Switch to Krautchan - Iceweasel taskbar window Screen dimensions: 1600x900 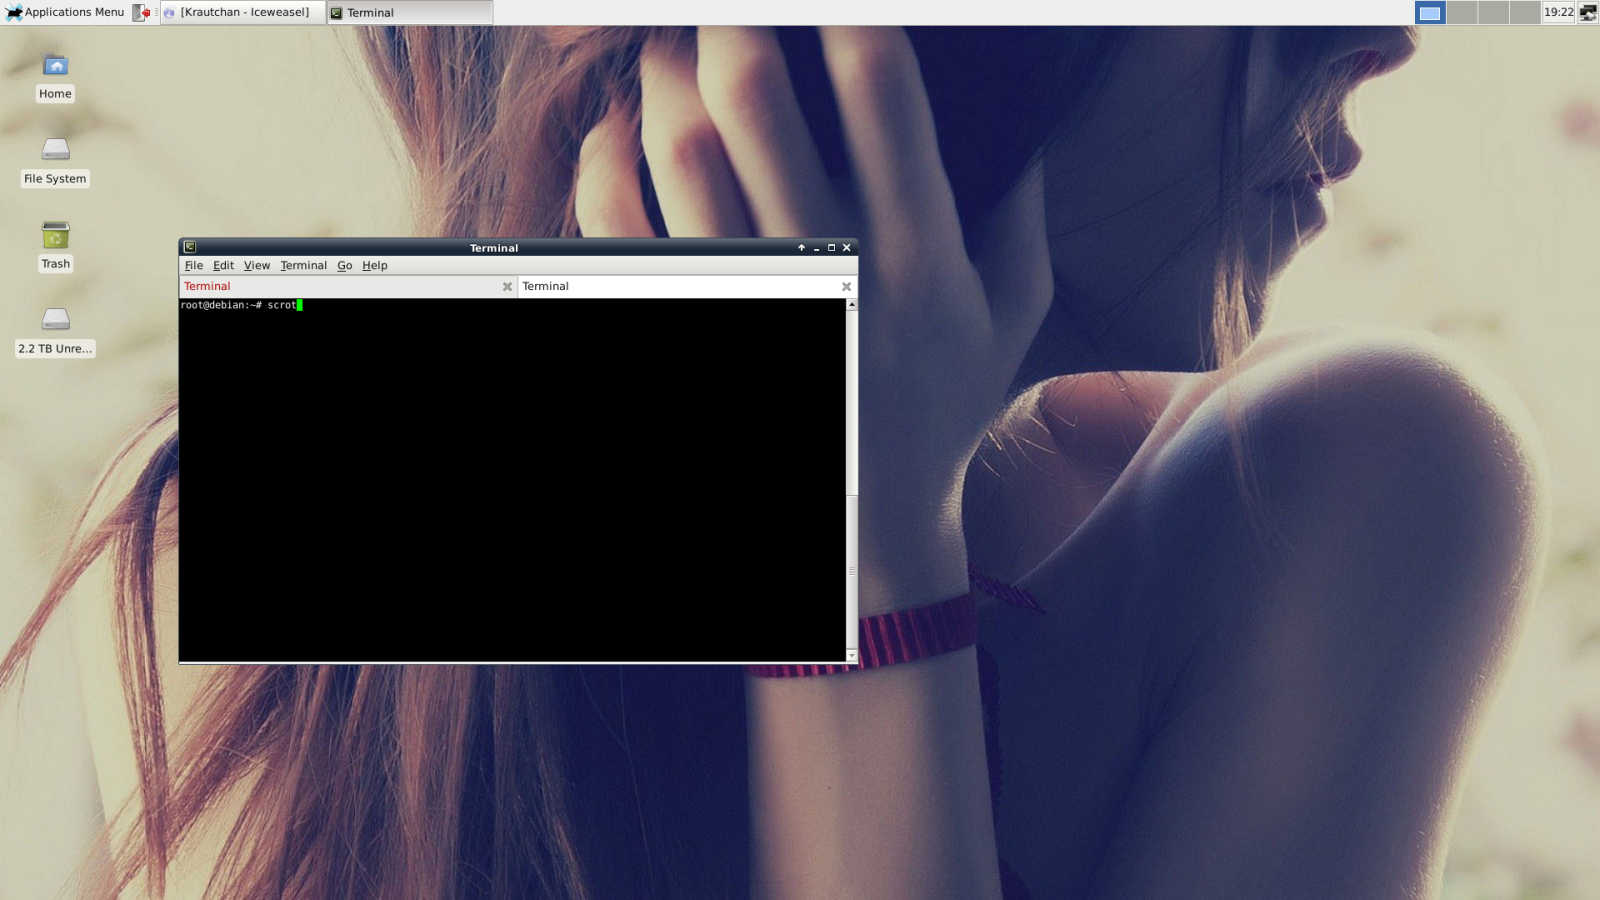242,13
